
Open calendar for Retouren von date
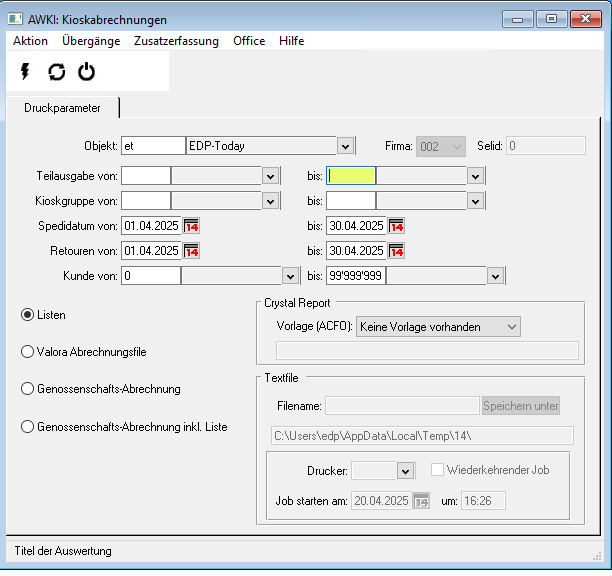(191, 250)
